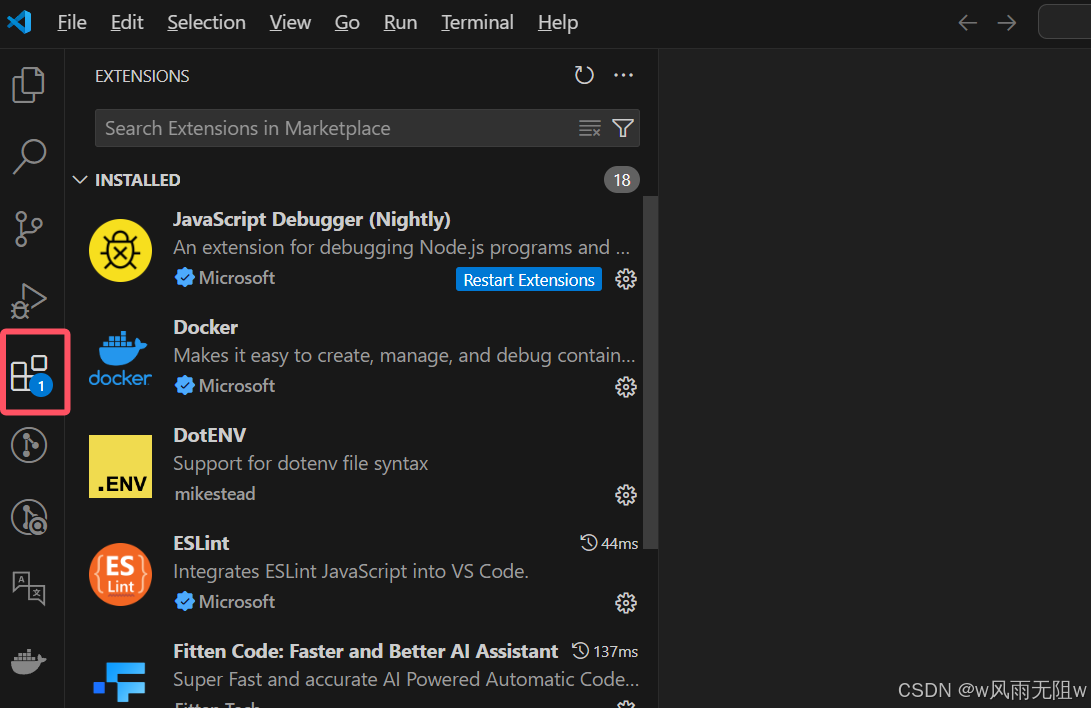The width and height of the screenshot is (1091, 708).
Task: Open manage gear for DotENV extension
Action: pos(626,495)
